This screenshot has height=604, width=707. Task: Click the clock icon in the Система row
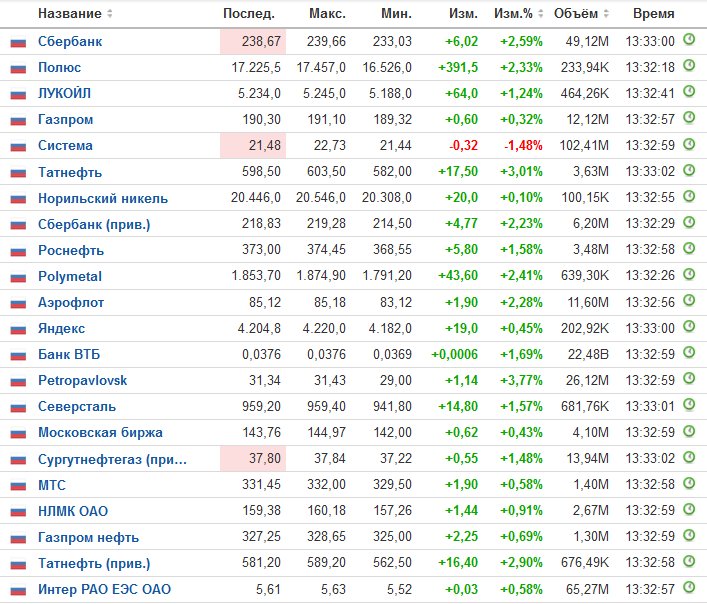point(689,144)
